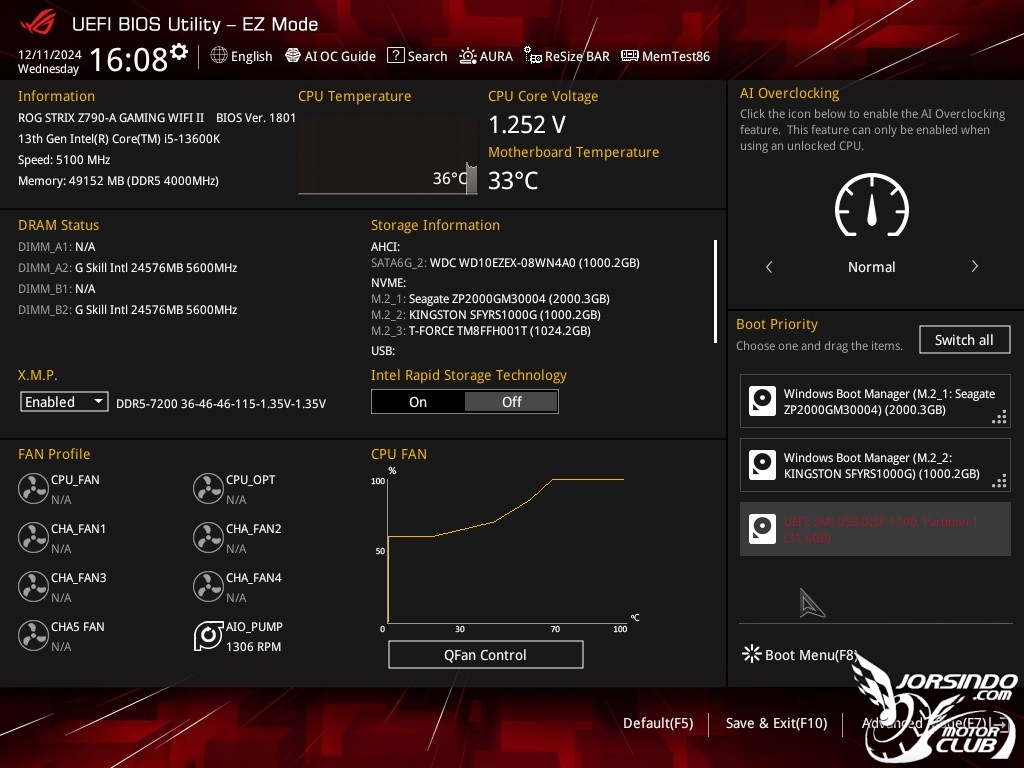Viewport: 1024px width, 768px height.
Task: Click the Normal overclocking mode label
Action: point(872,266)
